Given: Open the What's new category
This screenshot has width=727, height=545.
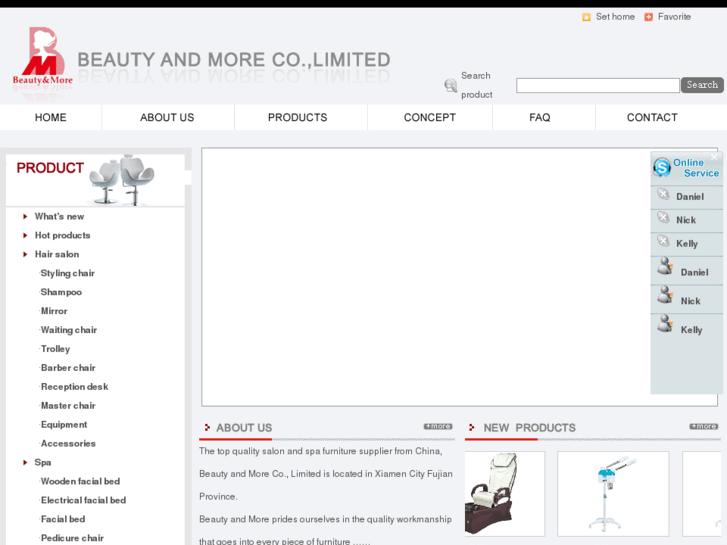Looking at the screenshot, I should [59, 217].
